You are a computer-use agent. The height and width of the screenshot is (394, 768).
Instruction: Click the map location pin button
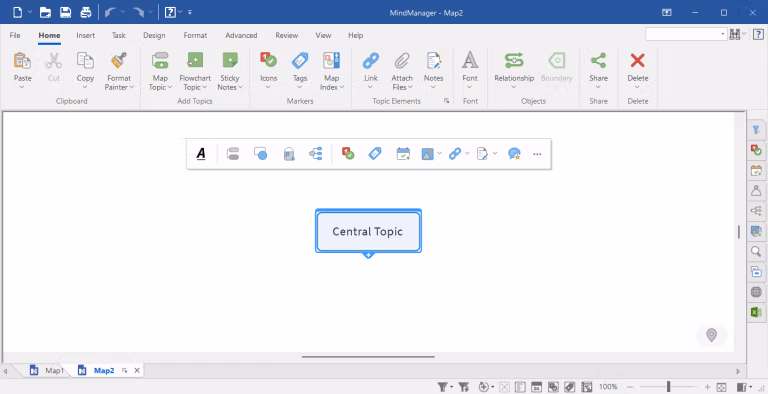(711, 335)
